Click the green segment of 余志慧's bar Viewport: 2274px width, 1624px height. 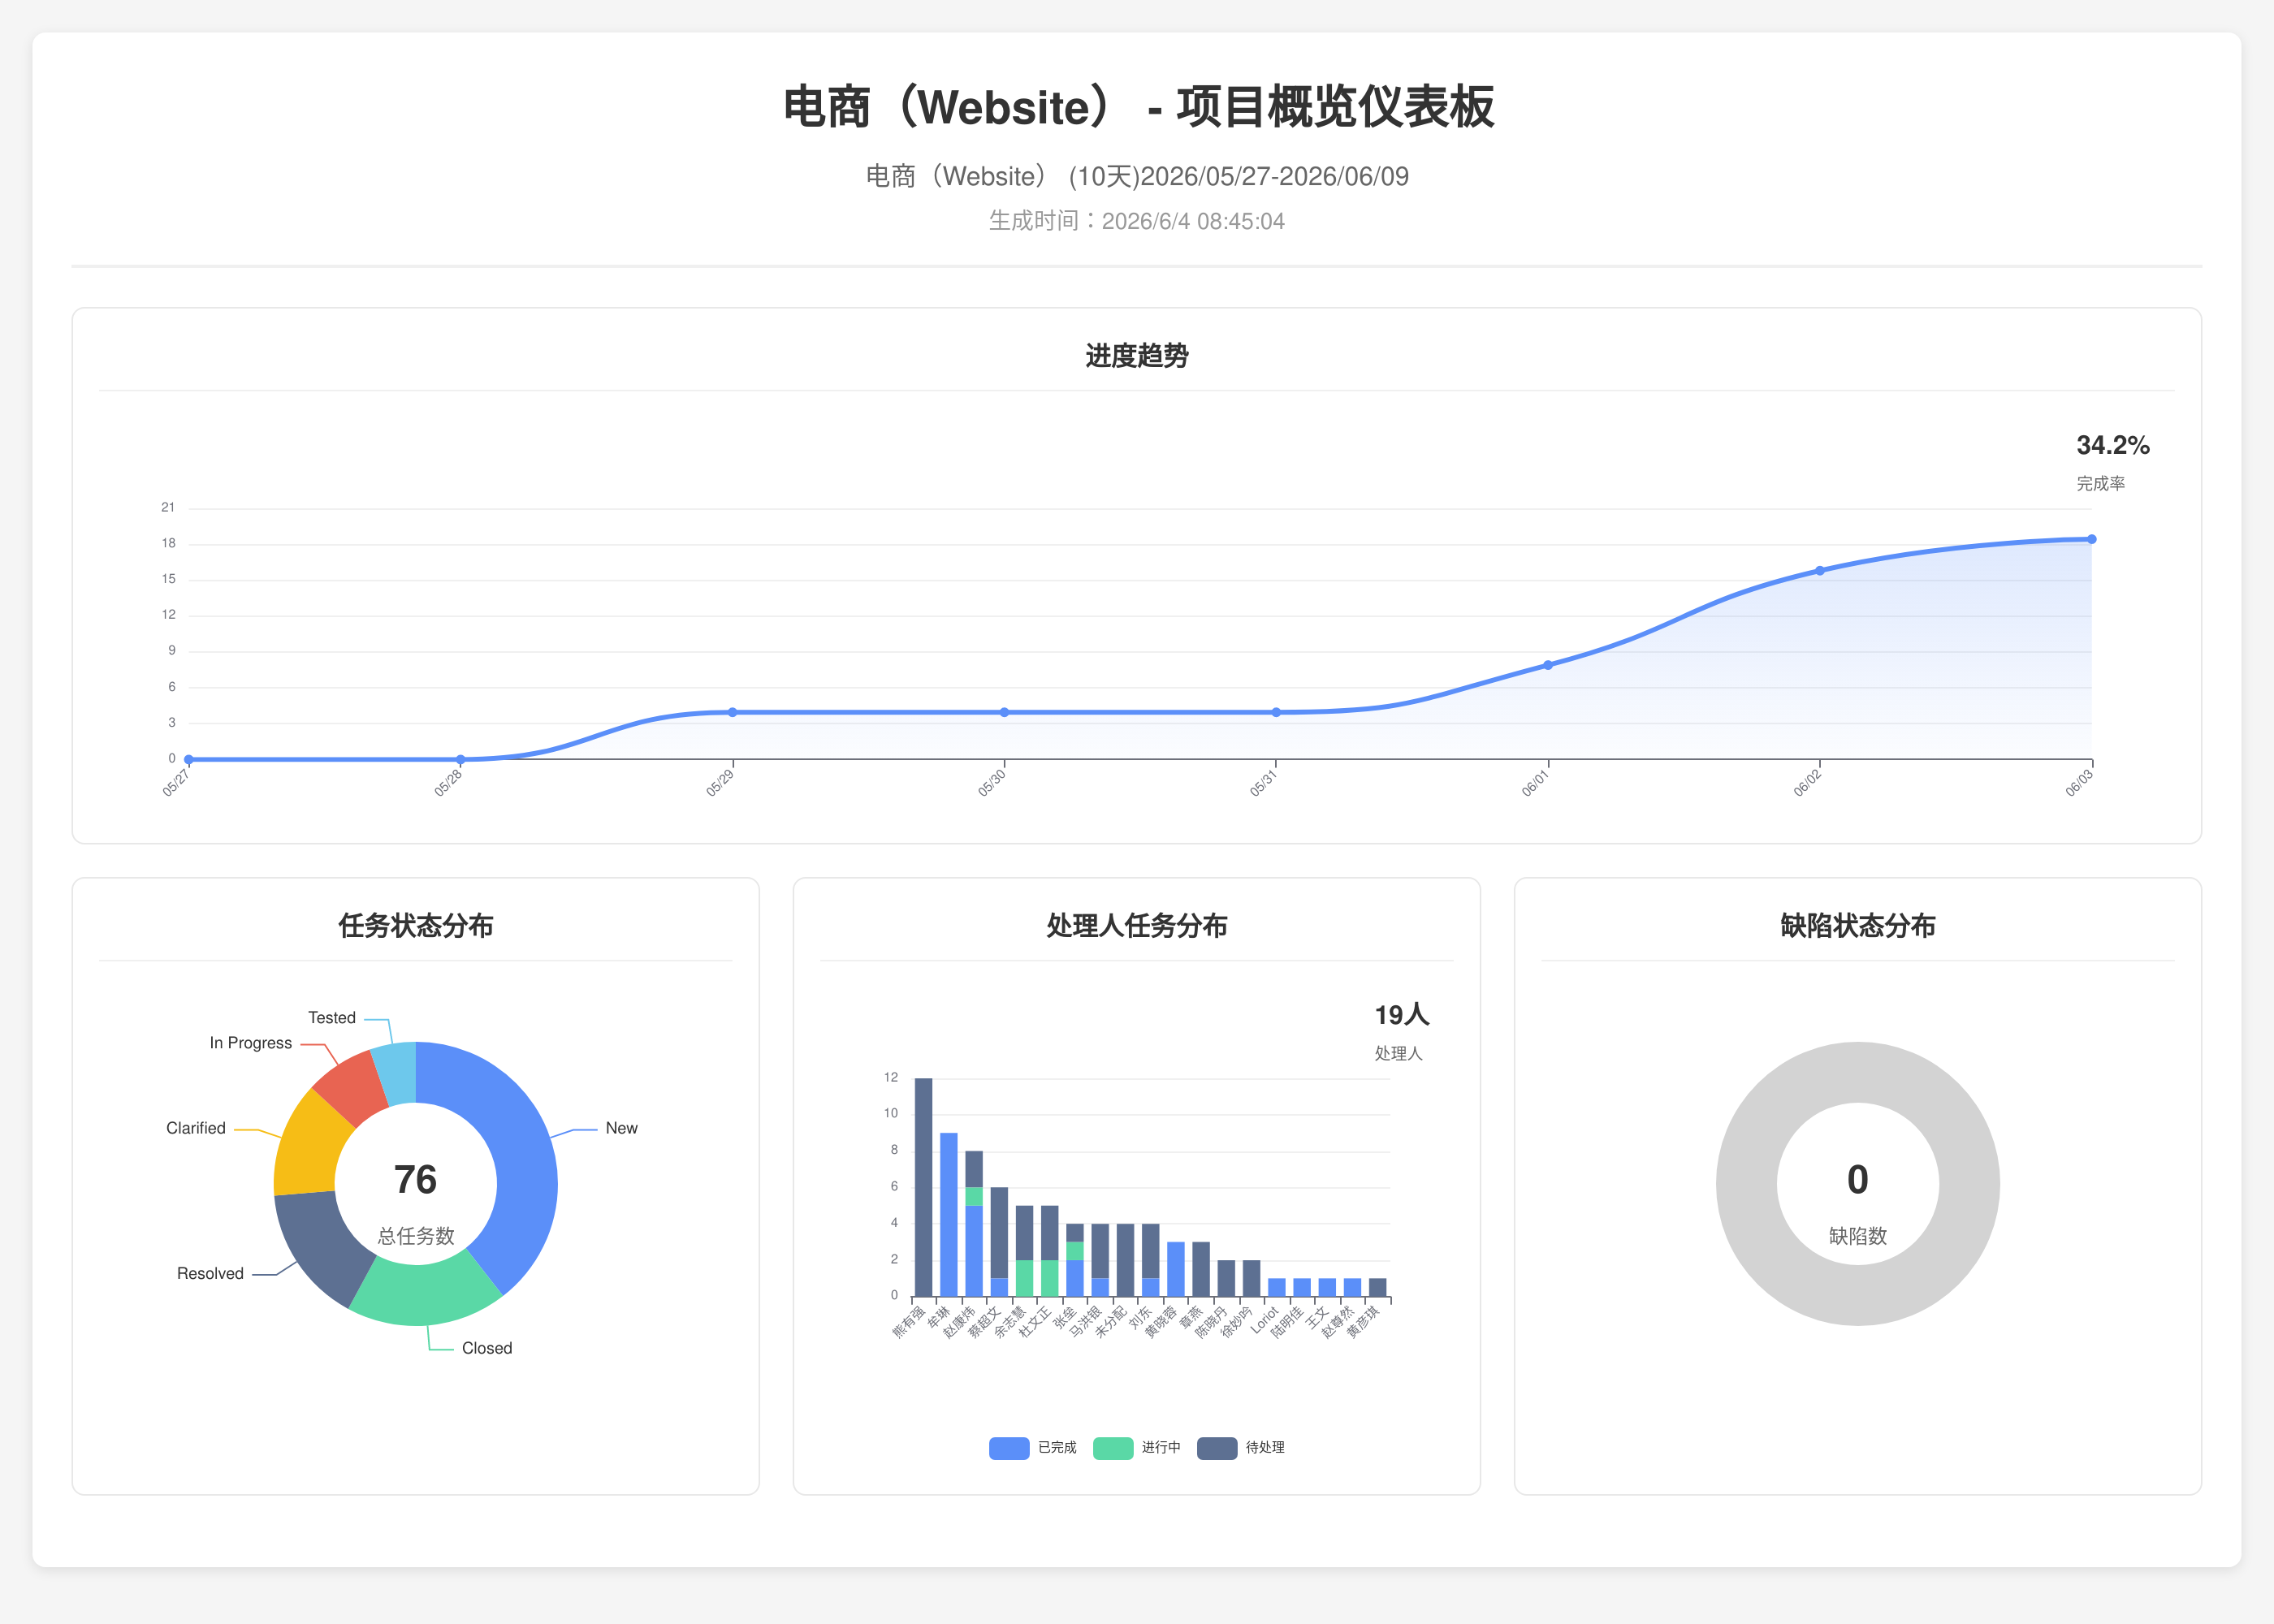click(1025, 1279)
